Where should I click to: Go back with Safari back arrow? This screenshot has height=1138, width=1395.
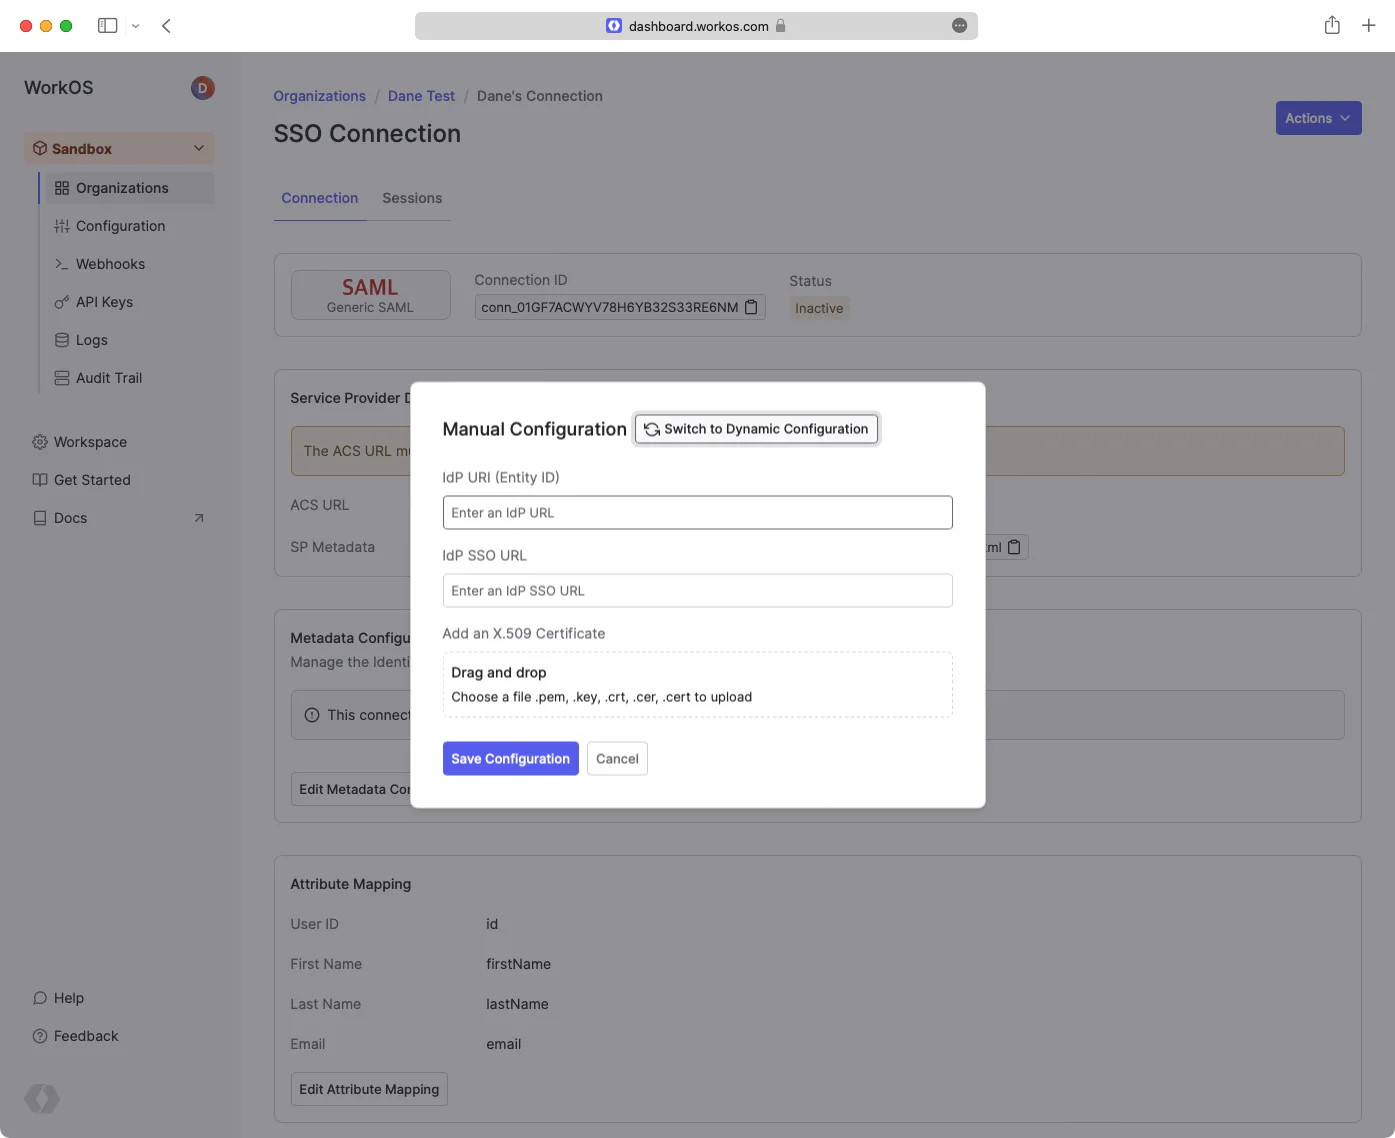[167, 26]
